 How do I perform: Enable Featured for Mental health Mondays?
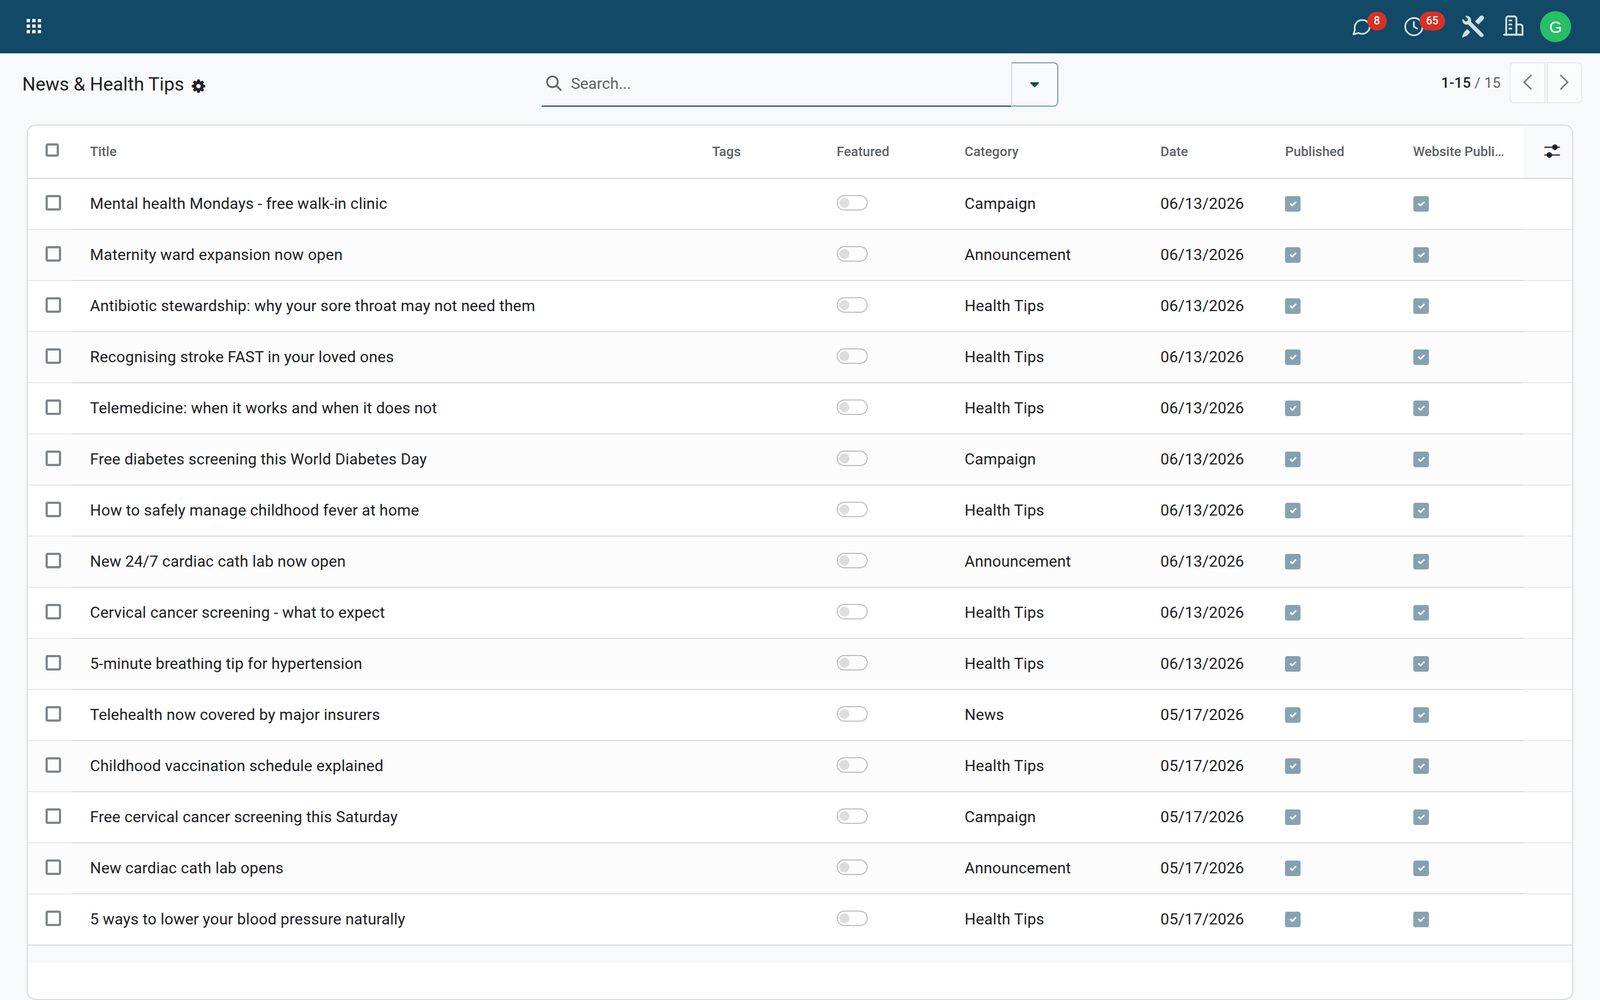852,203
